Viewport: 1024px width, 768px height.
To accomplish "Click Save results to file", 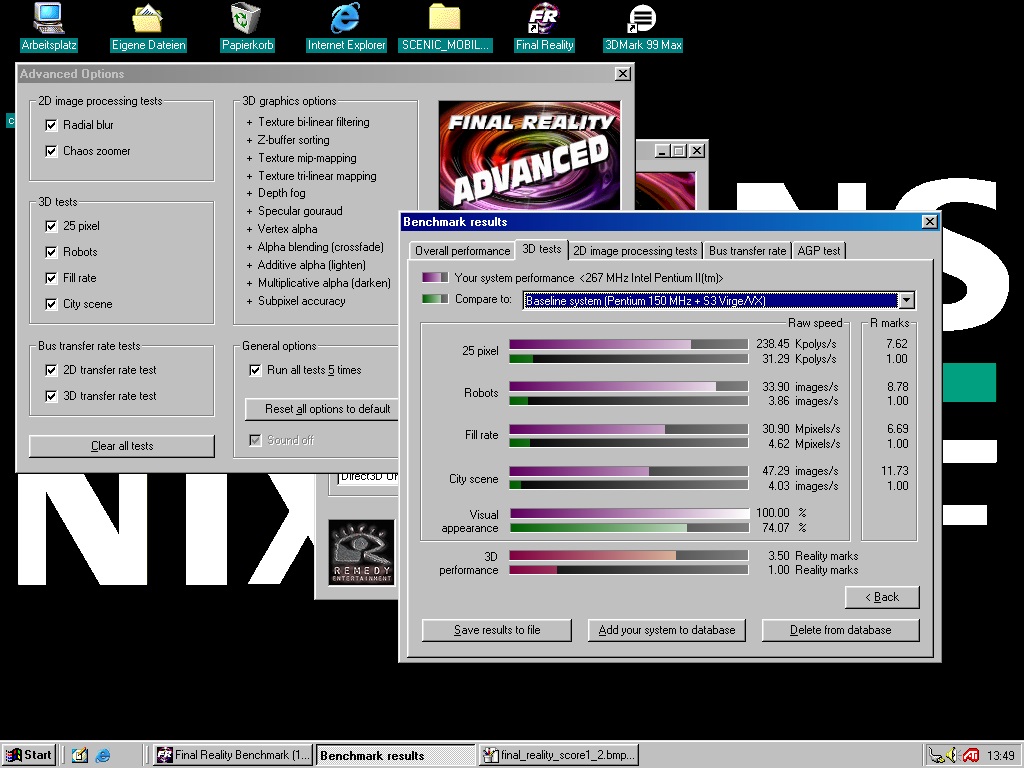I will [x=497, y=630].
